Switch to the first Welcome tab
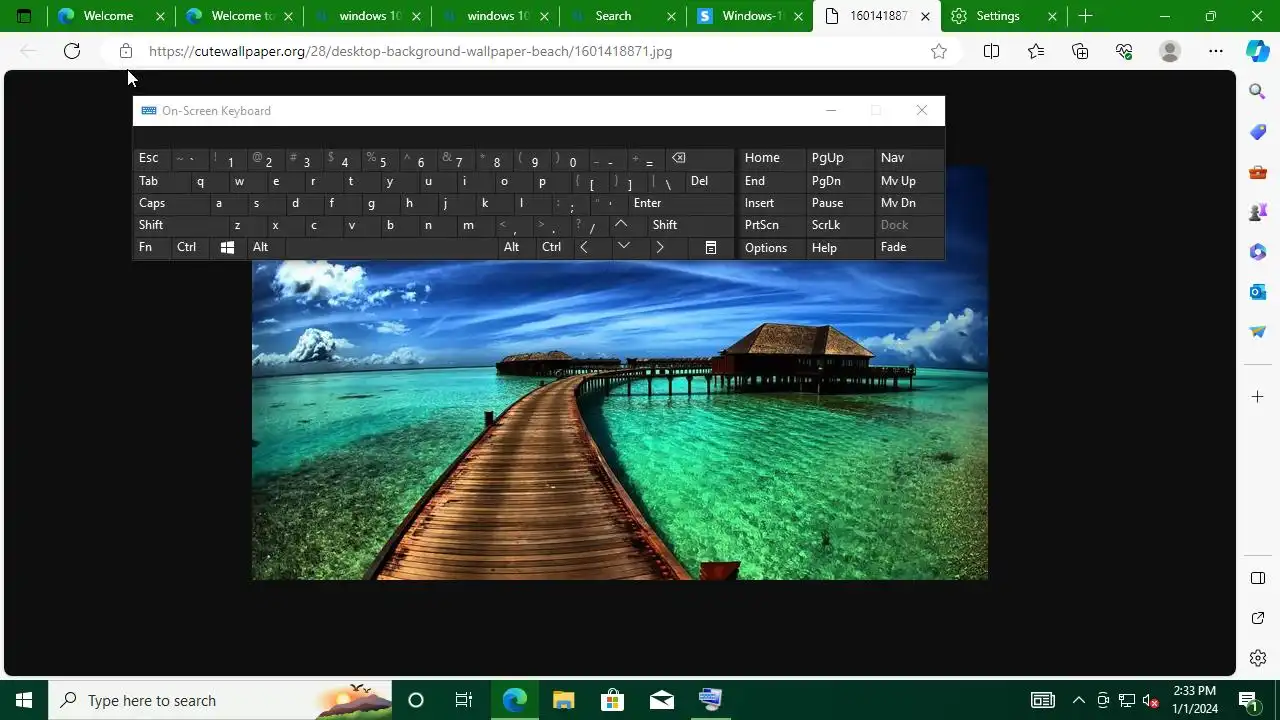Image resolution: width=1280 pixels, height=720 pixels. (108, 16)
